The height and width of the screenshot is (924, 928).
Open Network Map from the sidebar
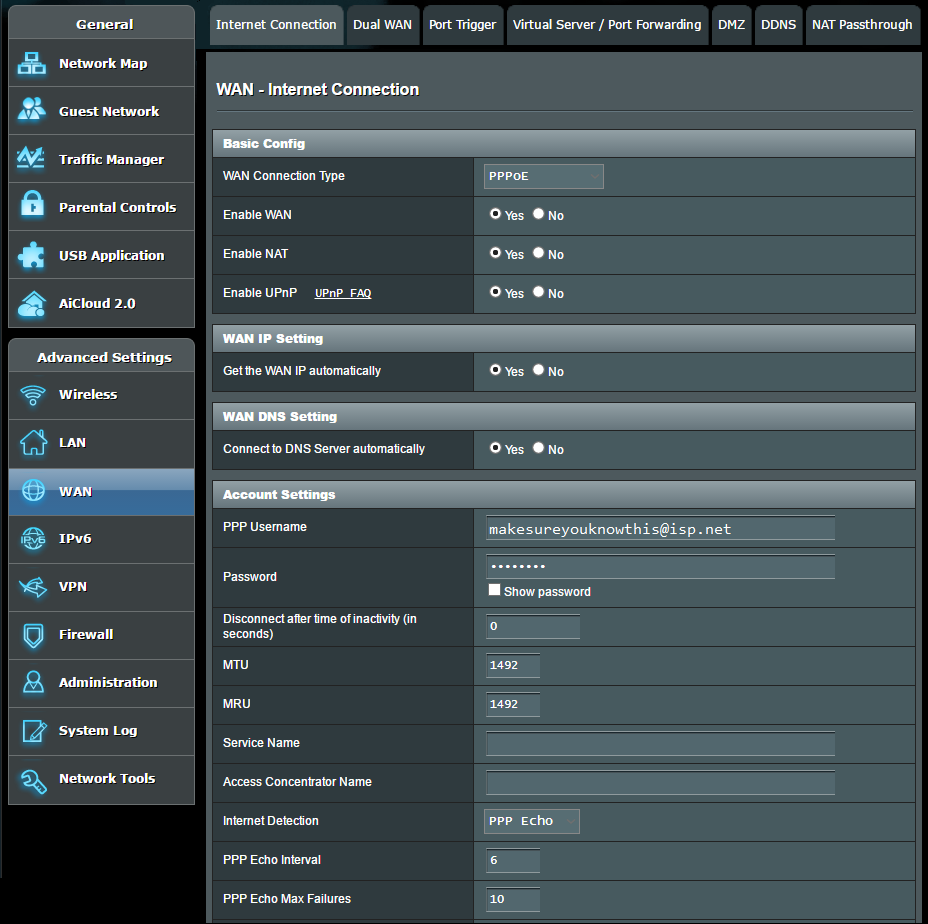(101, 63)
